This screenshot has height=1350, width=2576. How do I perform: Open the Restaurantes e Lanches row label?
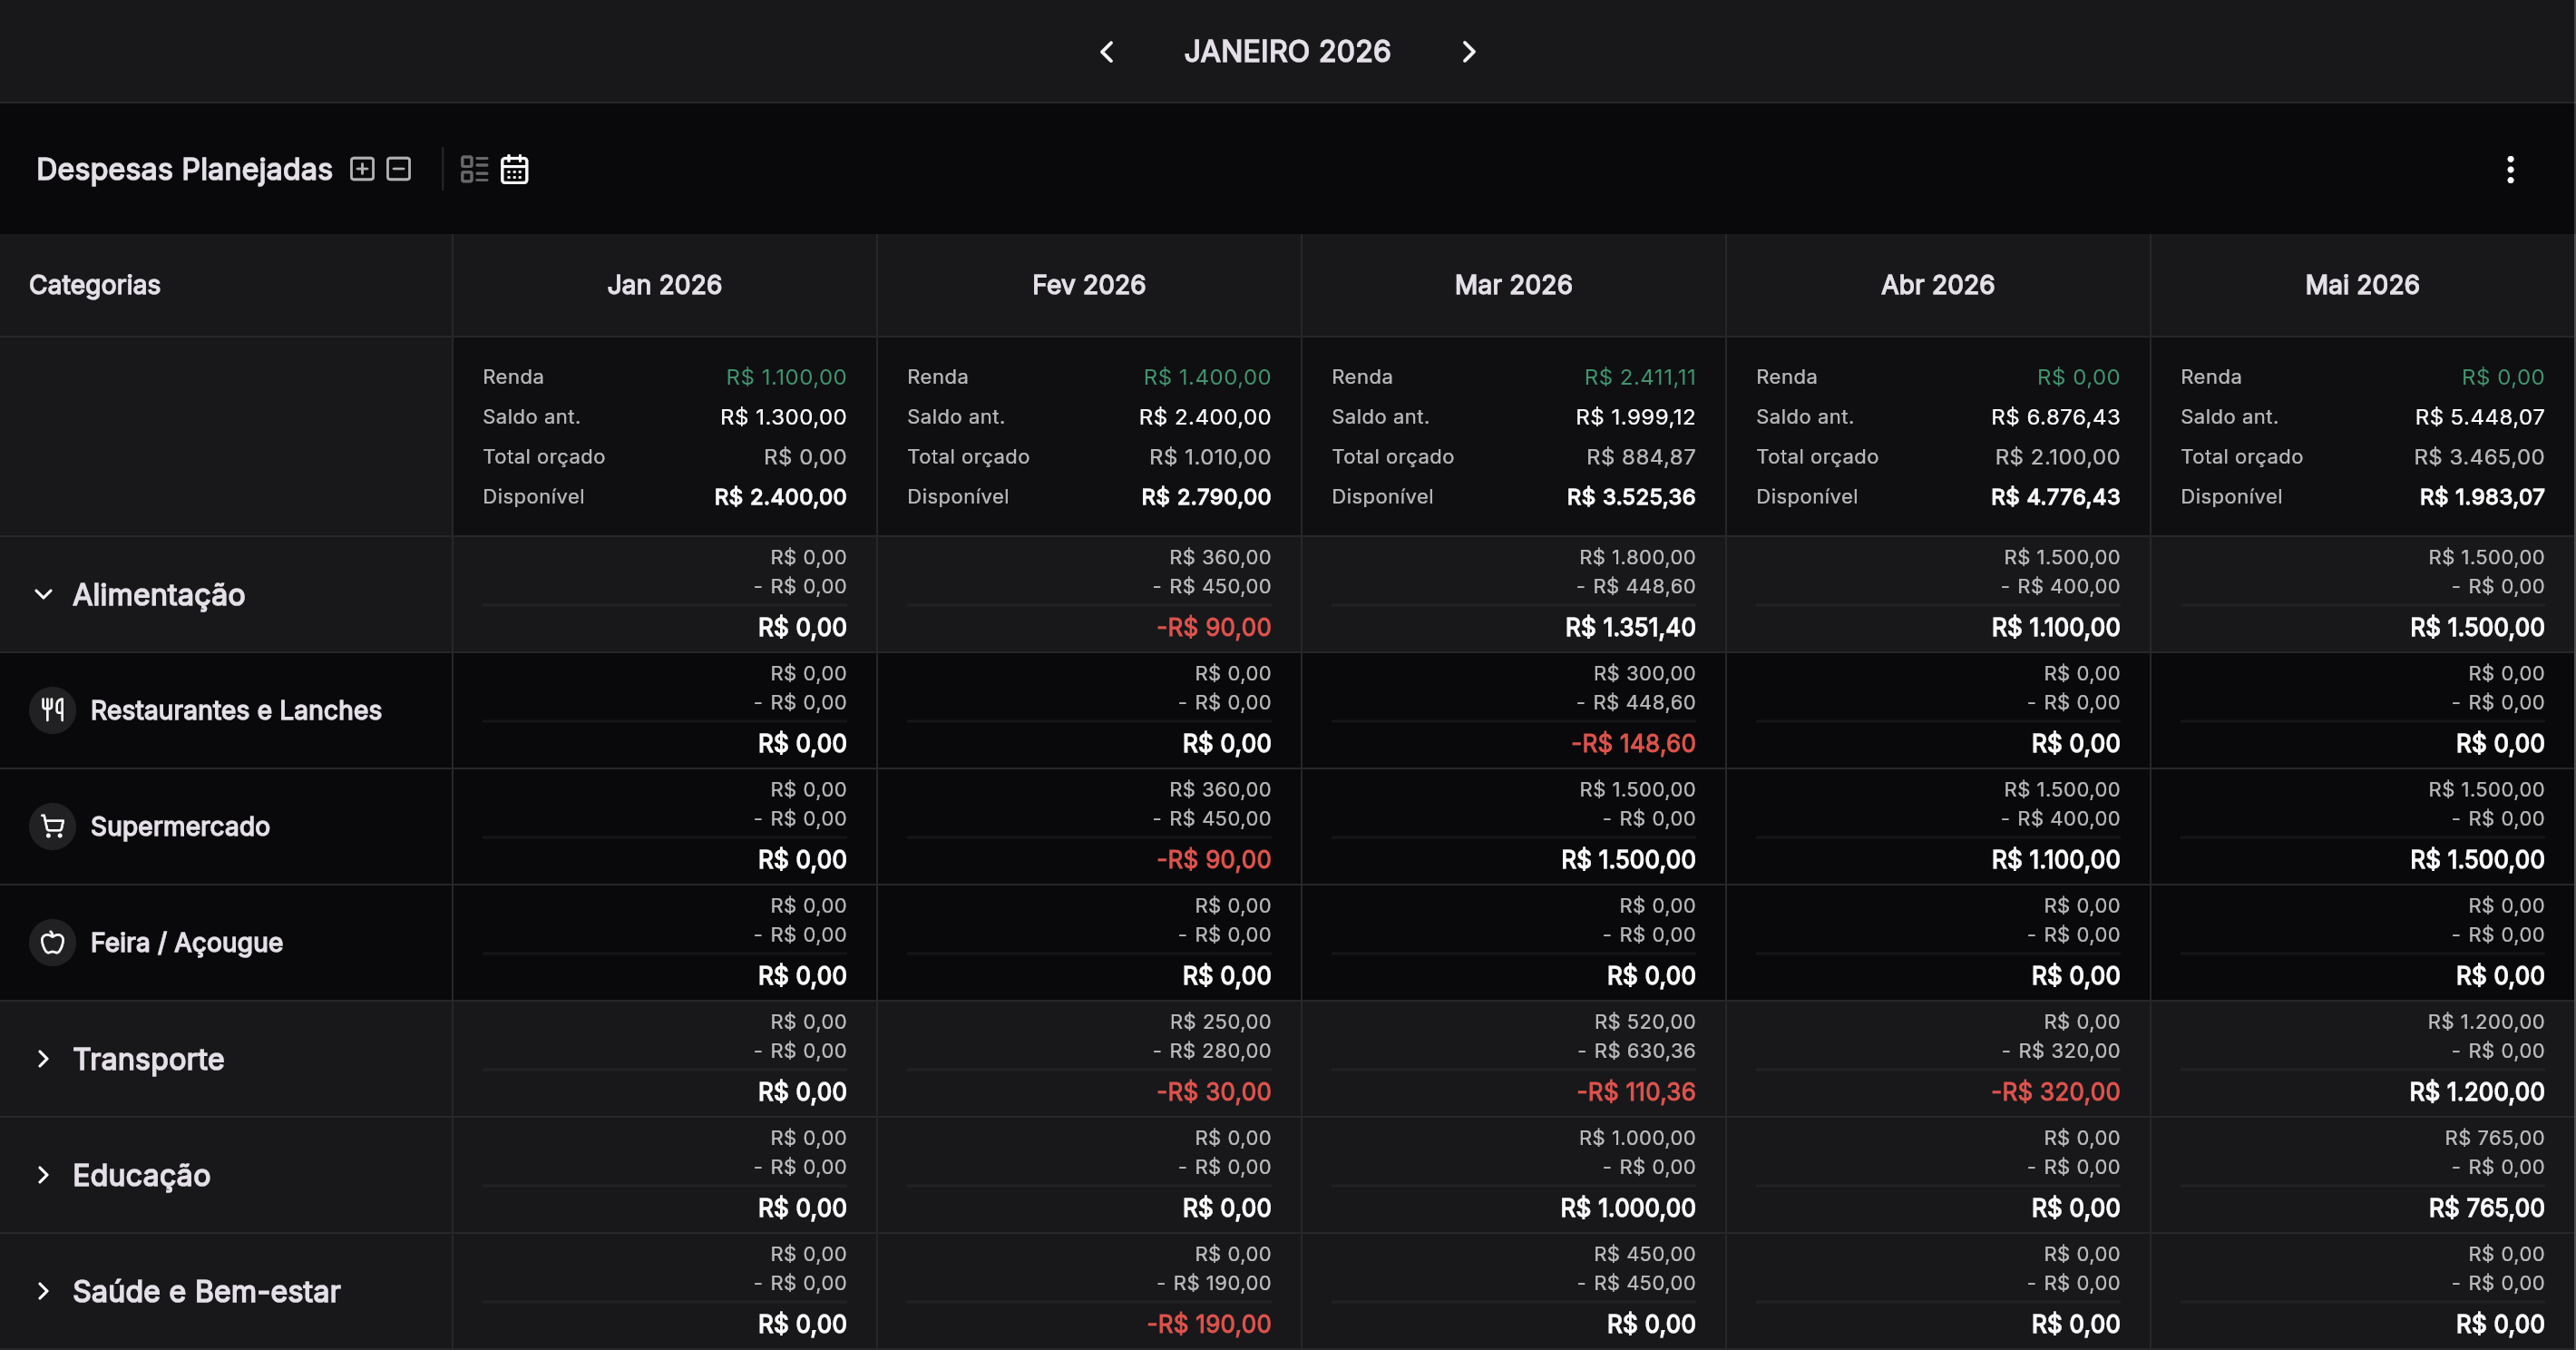236,710
